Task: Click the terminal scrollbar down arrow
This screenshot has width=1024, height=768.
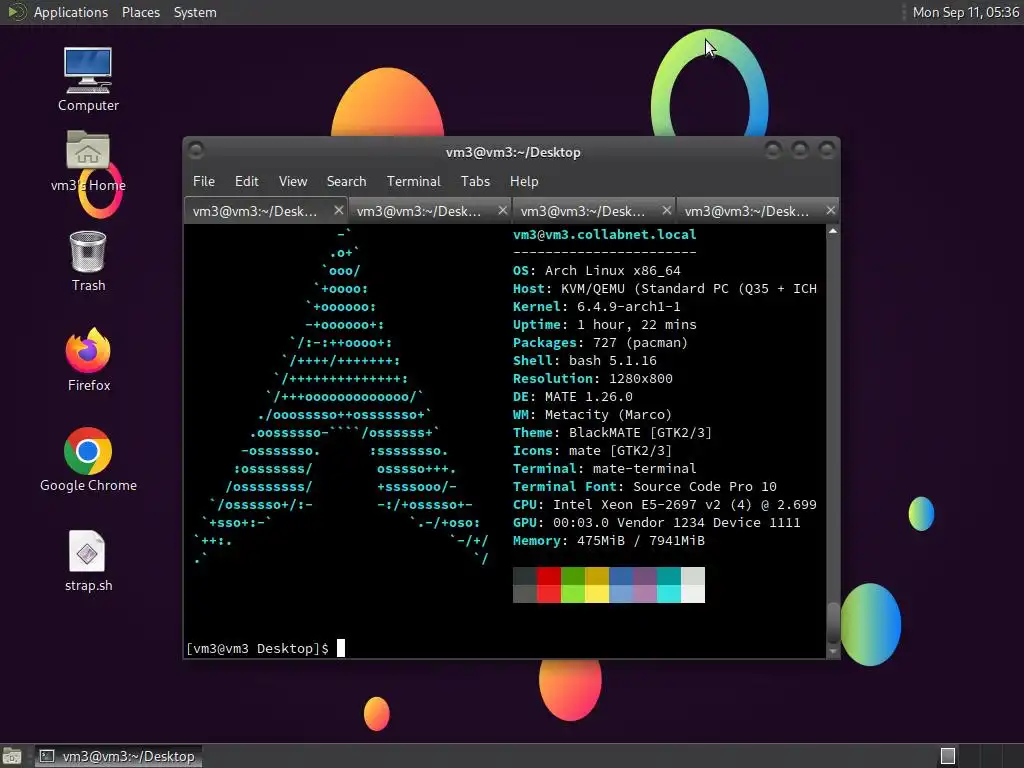Action: [x=833, y=651]
